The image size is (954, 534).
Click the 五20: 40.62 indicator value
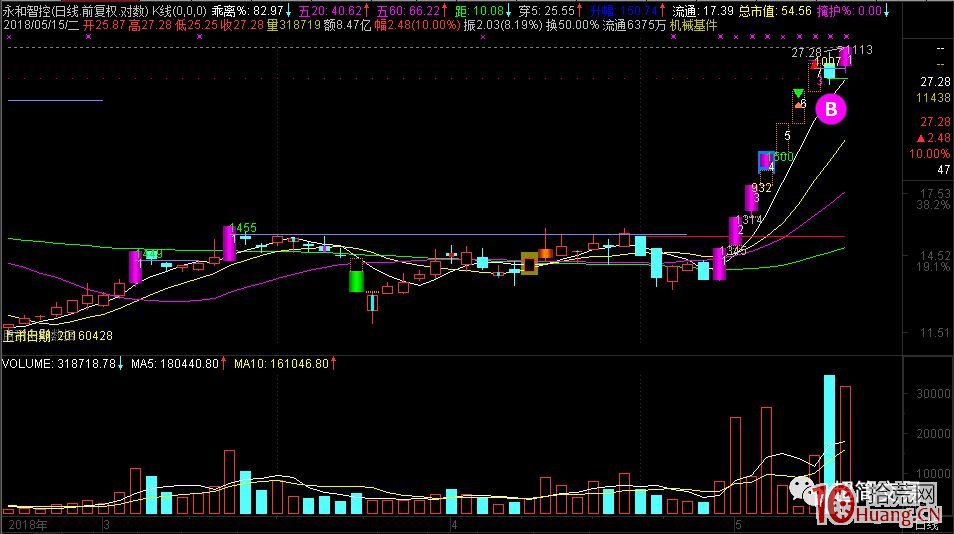point(334,10)
